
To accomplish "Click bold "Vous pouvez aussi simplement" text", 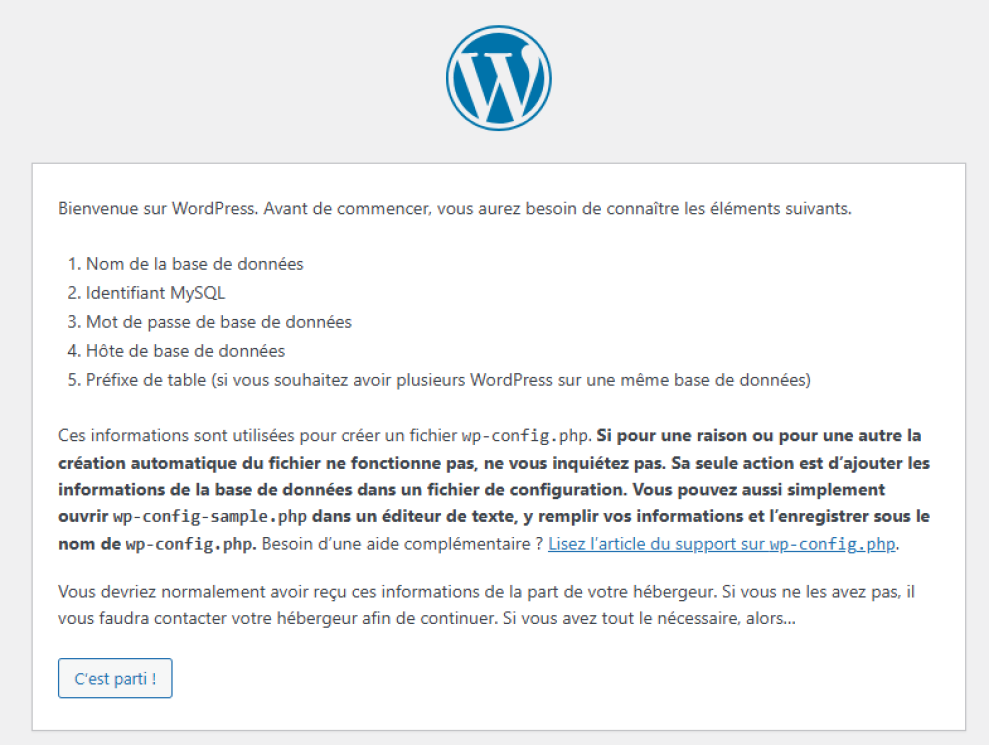I will click(x=759, y=490).
